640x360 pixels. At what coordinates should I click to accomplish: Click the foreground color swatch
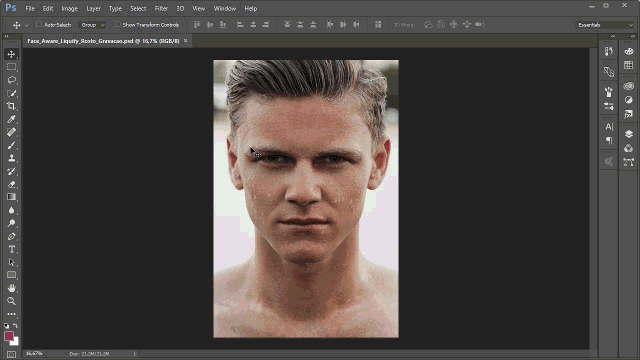(x=9, y=336)
